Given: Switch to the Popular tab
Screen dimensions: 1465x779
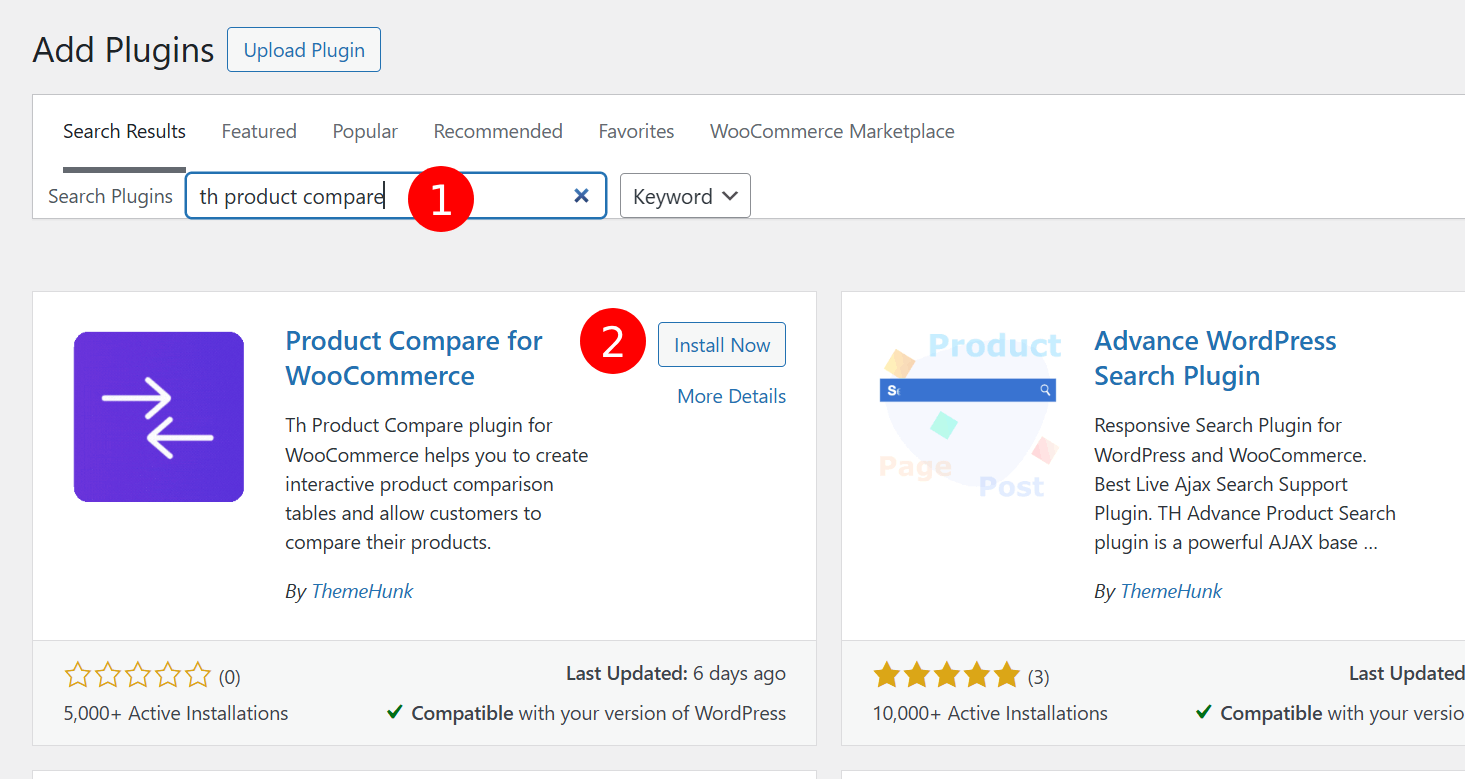Looking at the screenshot, I should coord(365,131).
